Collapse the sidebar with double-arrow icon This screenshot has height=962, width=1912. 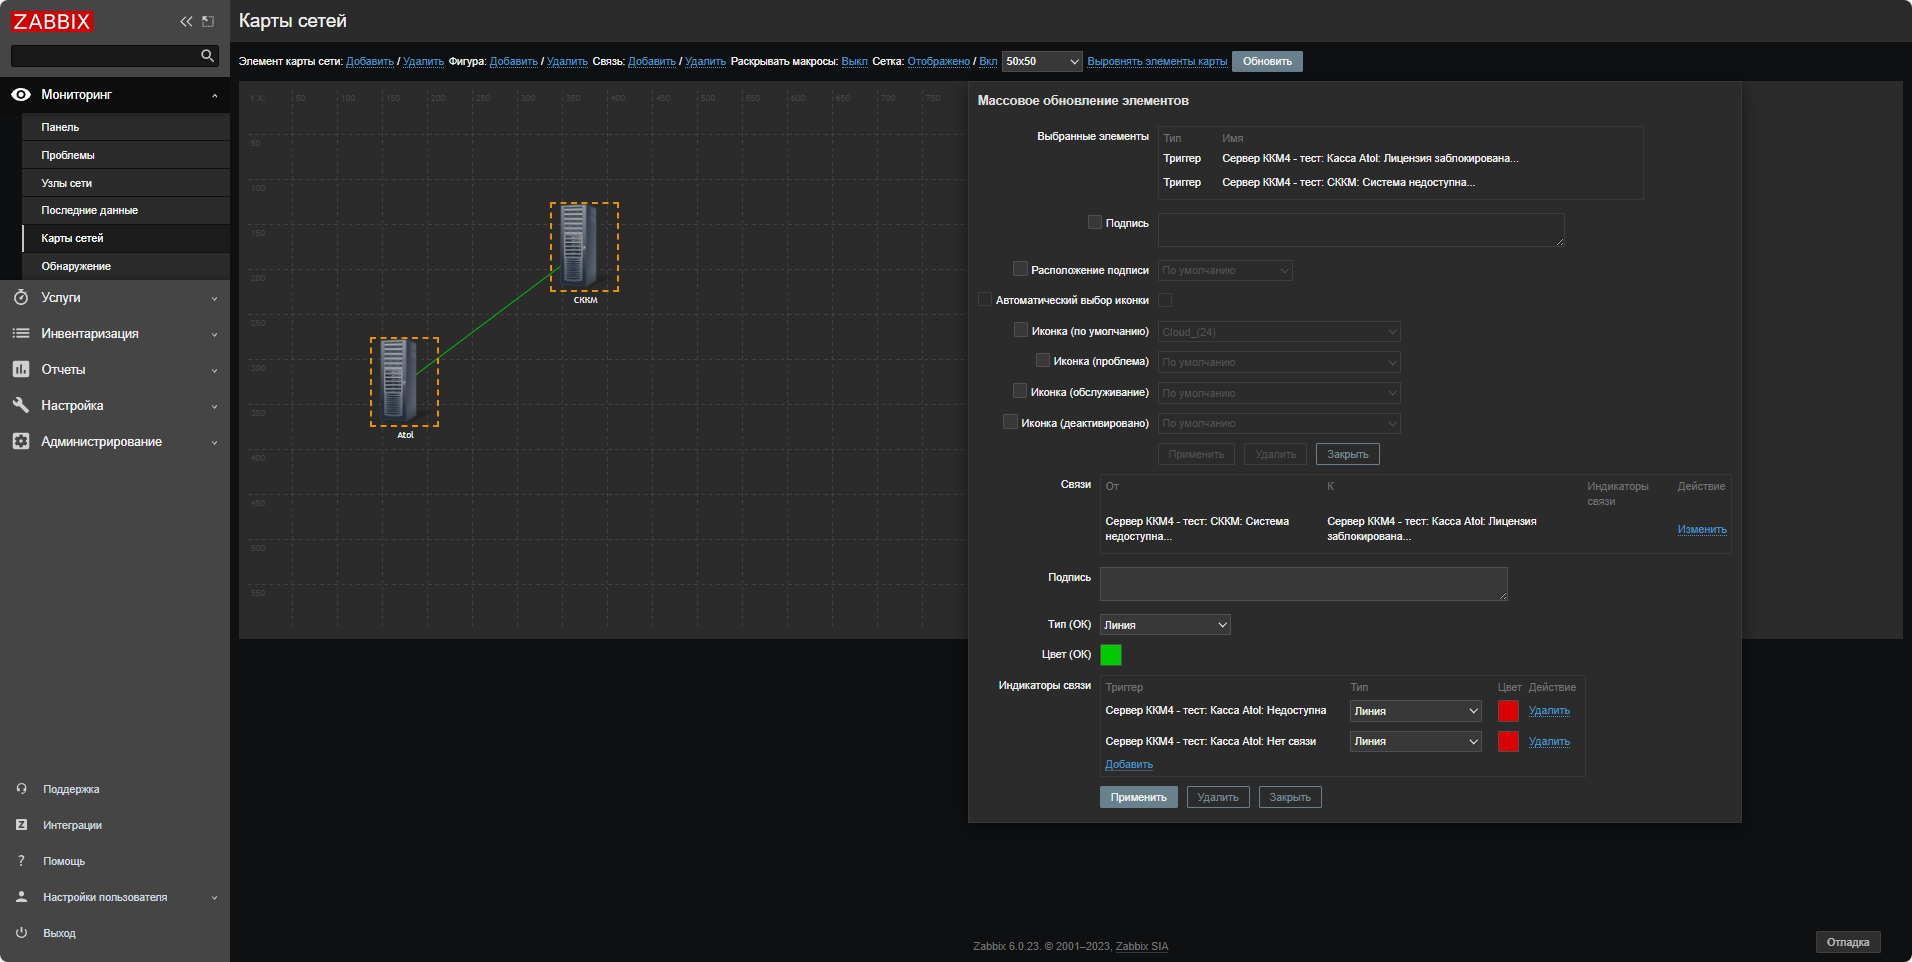click(x=186, y=21)
